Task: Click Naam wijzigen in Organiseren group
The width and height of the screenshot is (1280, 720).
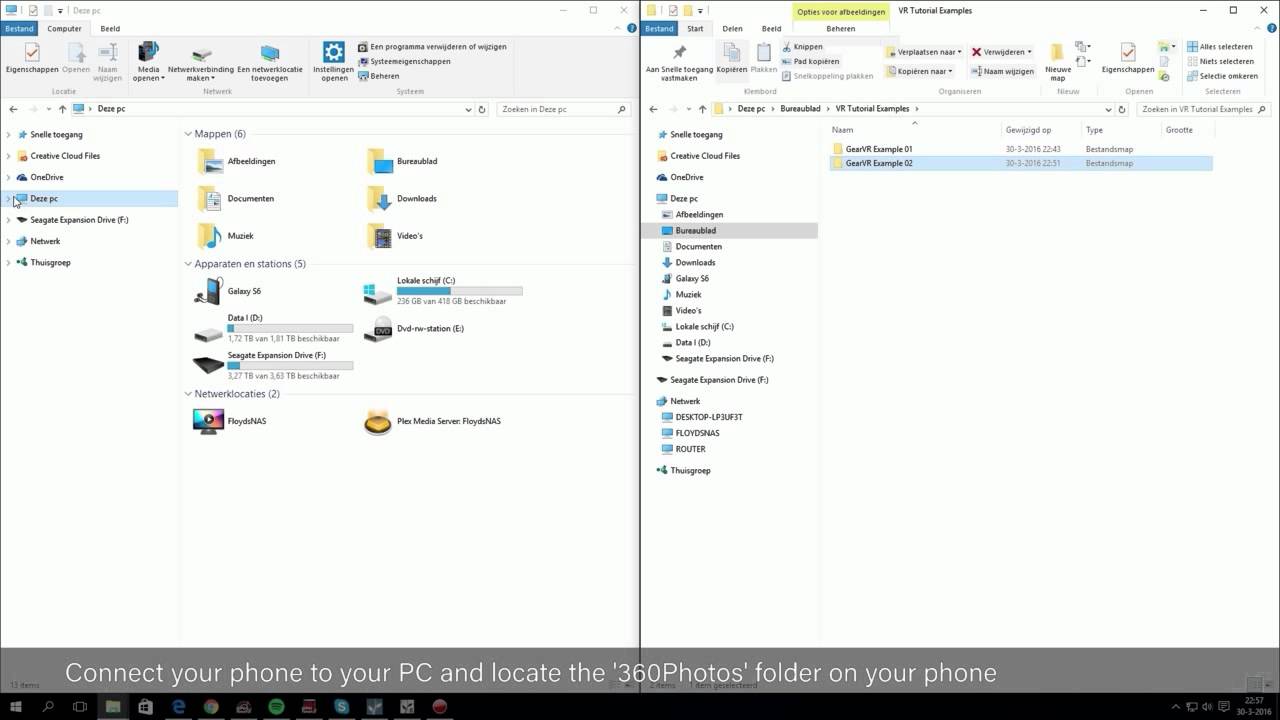Action: 1003,71
